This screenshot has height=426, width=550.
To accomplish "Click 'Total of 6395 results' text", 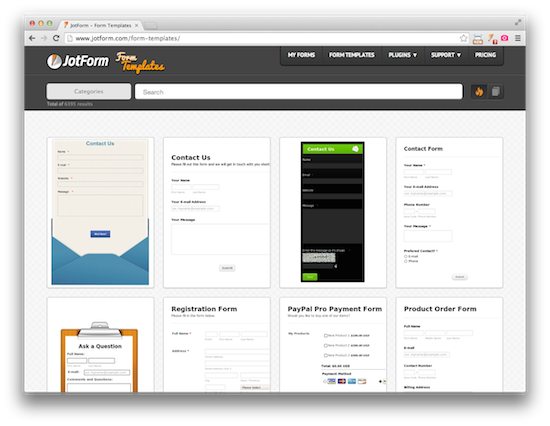I will [x=70, y=104].
